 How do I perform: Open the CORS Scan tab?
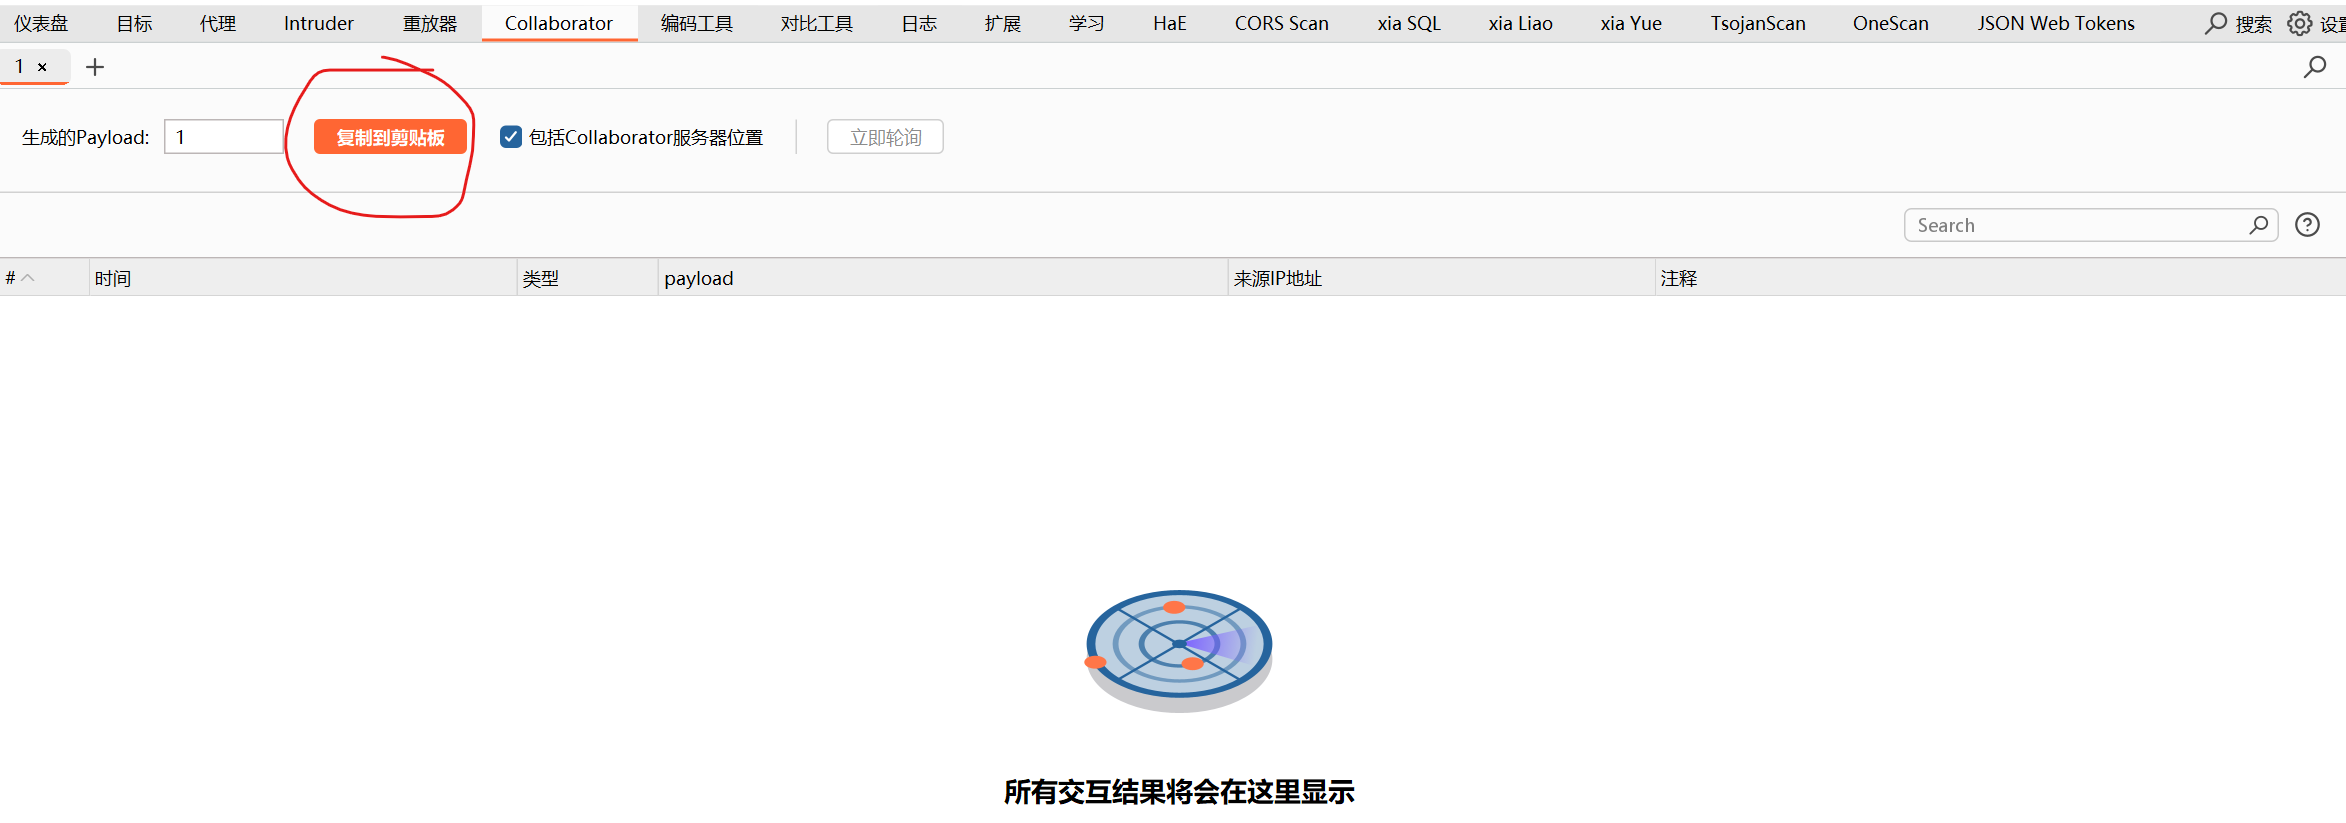(1281, 23)
